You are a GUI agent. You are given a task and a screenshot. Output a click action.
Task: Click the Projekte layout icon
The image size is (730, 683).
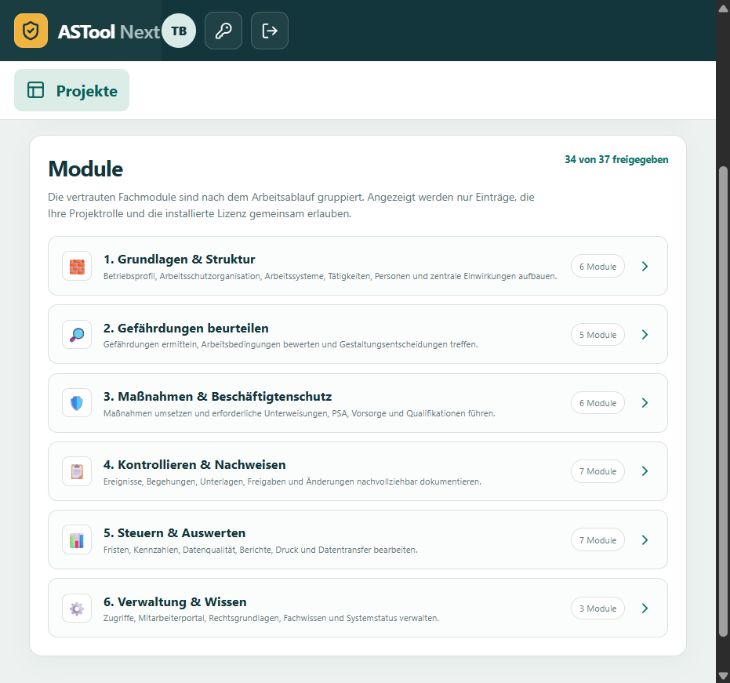point(35,90)
